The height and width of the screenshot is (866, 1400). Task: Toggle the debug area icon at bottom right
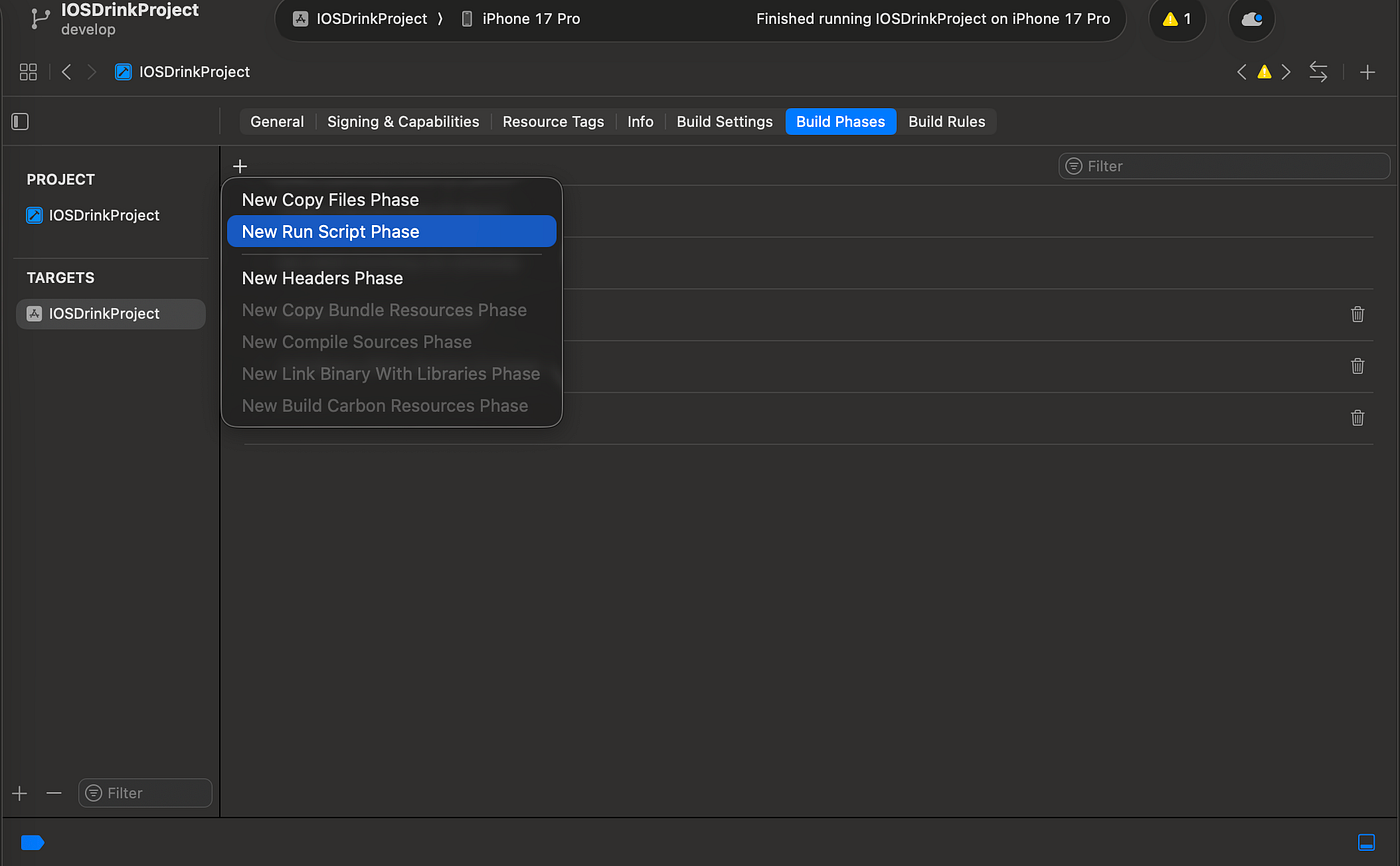click(x=1366, y=842)
